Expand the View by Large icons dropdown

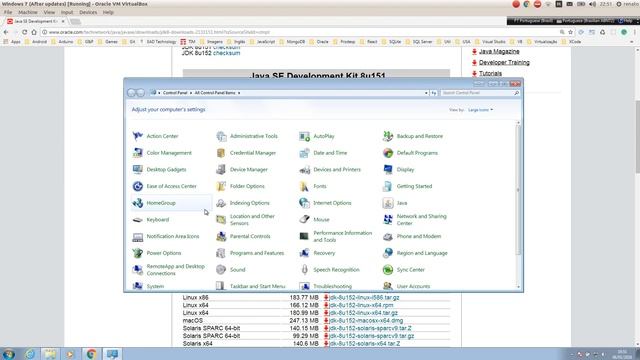tap(480, 110)
